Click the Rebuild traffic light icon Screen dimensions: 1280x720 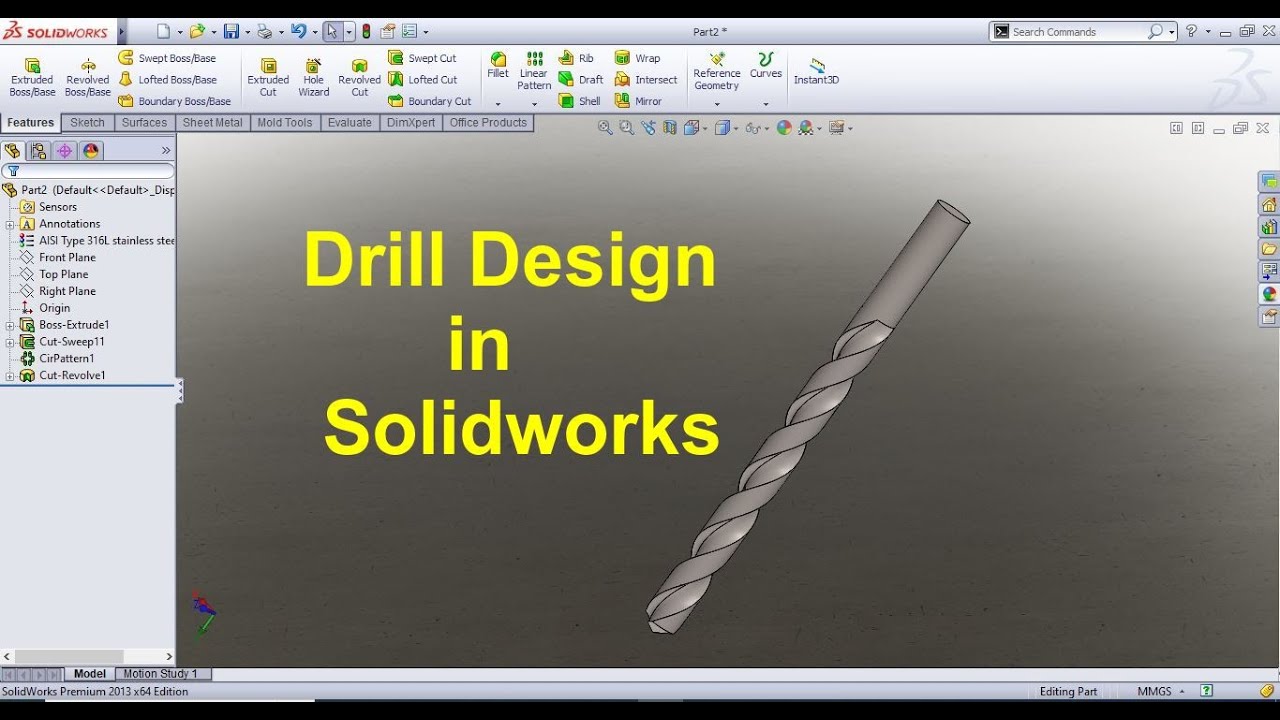pos(366,32)
